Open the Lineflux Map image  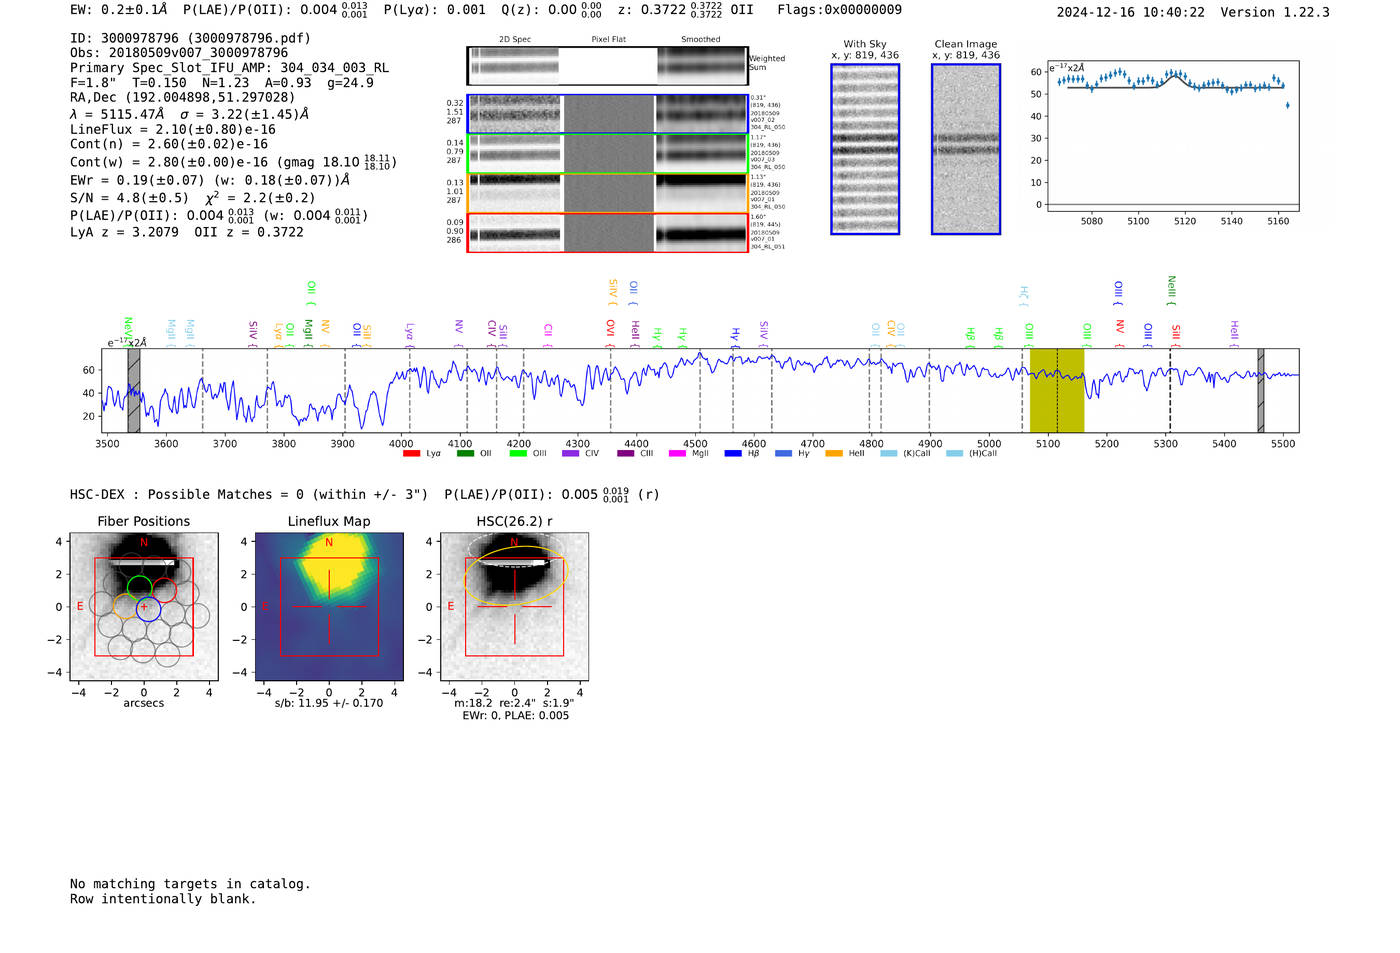tap(329, 607)
